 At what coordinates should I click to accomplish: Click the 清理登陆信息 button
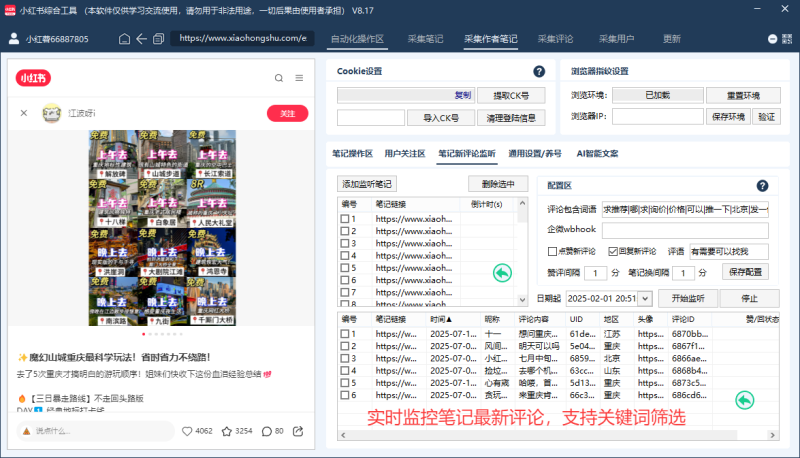pos(511,118)
